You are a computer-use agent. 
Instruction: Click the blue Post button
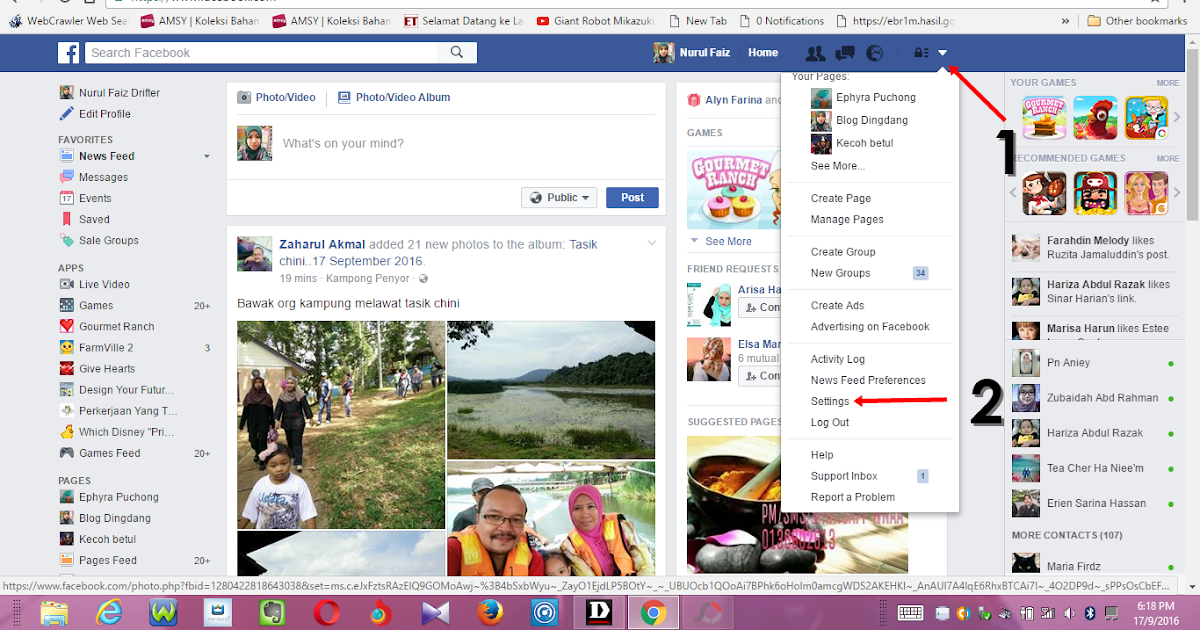click(632, 198)
